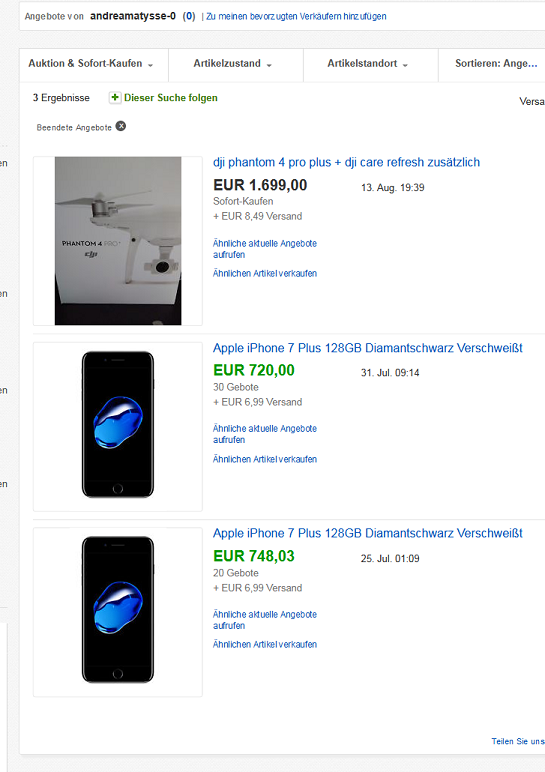This screenshot has height=772, width=545.
Task: Click the iPhone thumbnail with 20 Gebote
Action: click(118, 610)
